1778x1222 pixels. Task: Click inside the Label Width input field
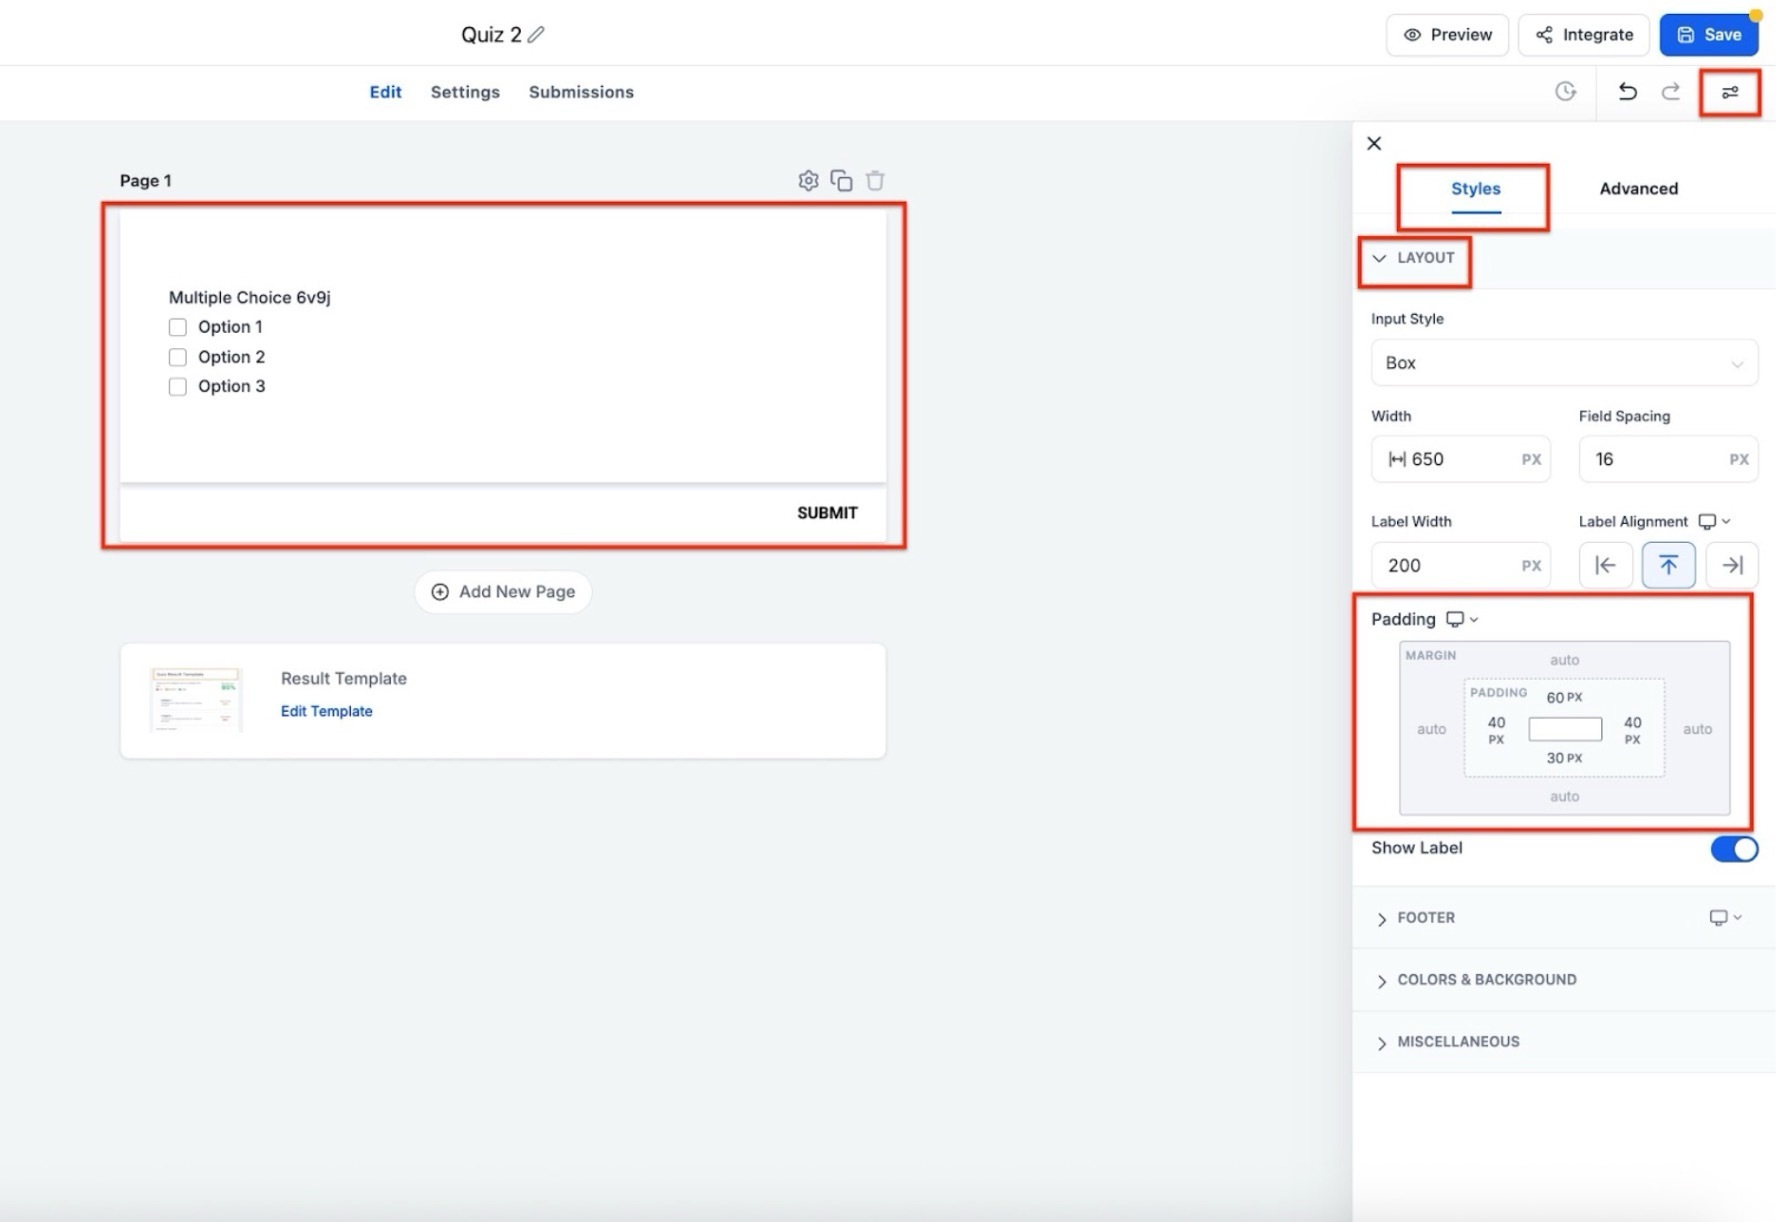coord(1449,565)
